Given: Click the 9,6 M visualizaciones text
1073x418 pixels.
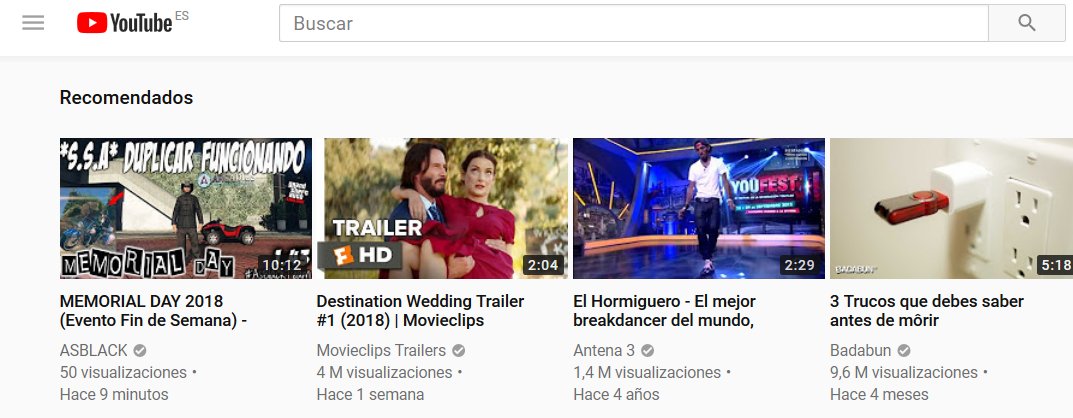Looking at the screenshot, I should coord(904,373).
